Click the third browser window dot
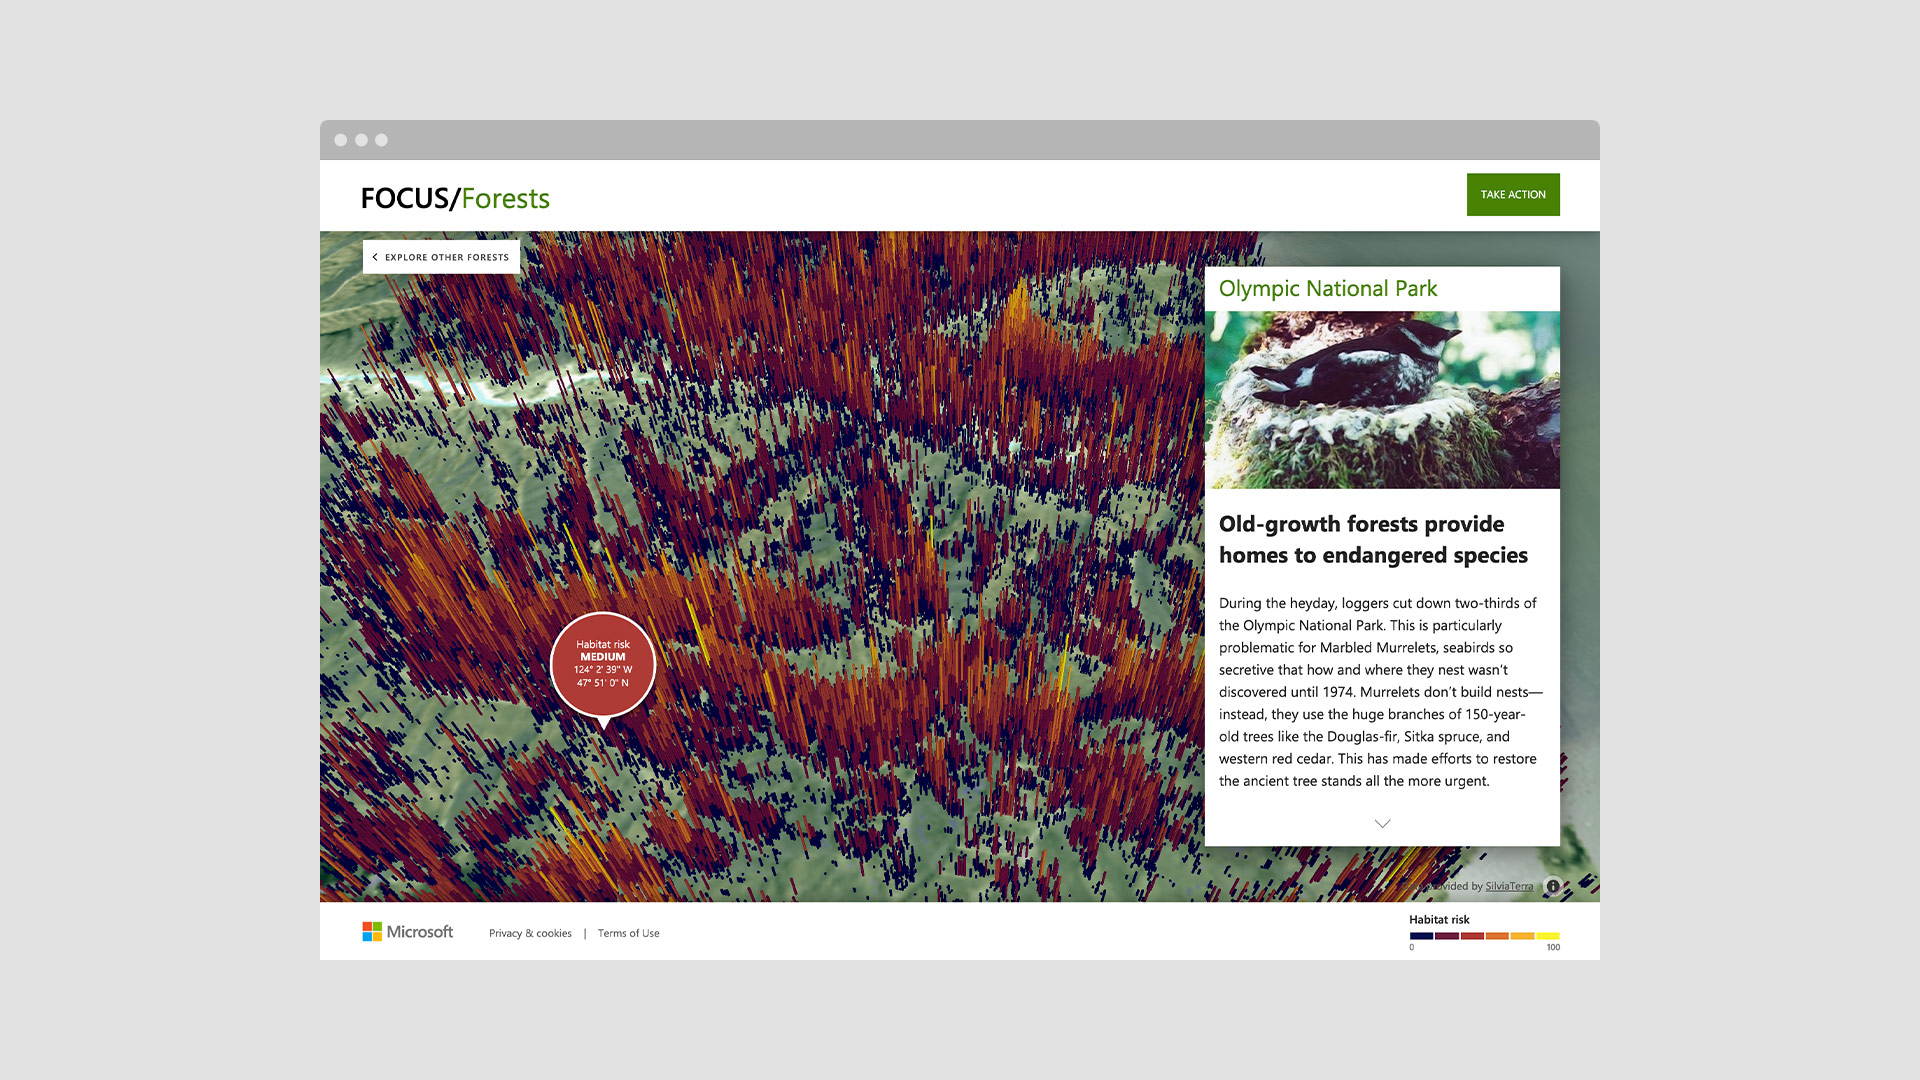1920x1080 pixels. coord(381,140)
